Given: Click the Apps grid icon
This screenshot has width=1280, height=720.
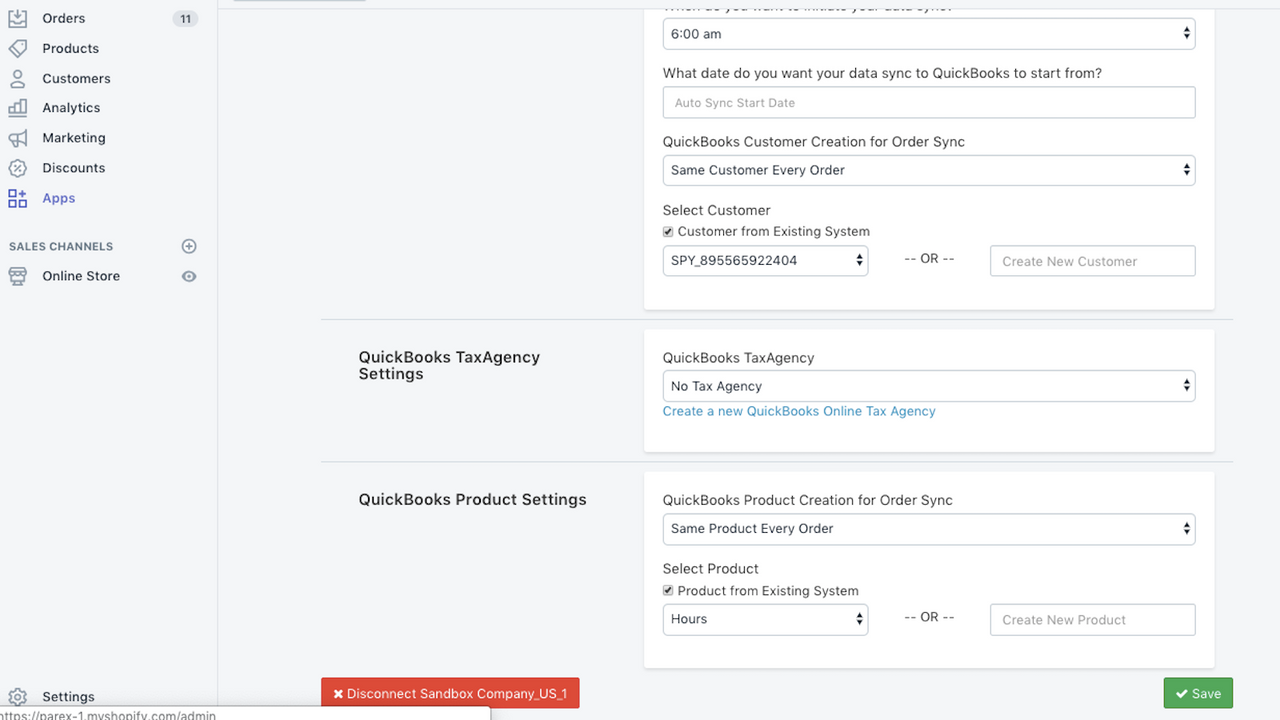Looking at the screenshot, I should tap(18, 198).
